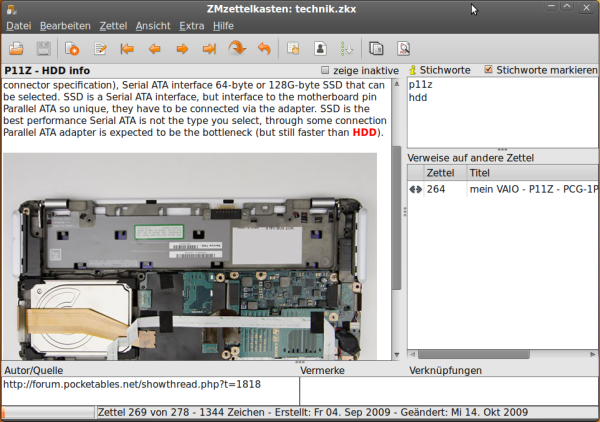This screenshot has height=422, width=600.
Task: Click the 'P11Z - HDD info' title
Action: point(47,71)
